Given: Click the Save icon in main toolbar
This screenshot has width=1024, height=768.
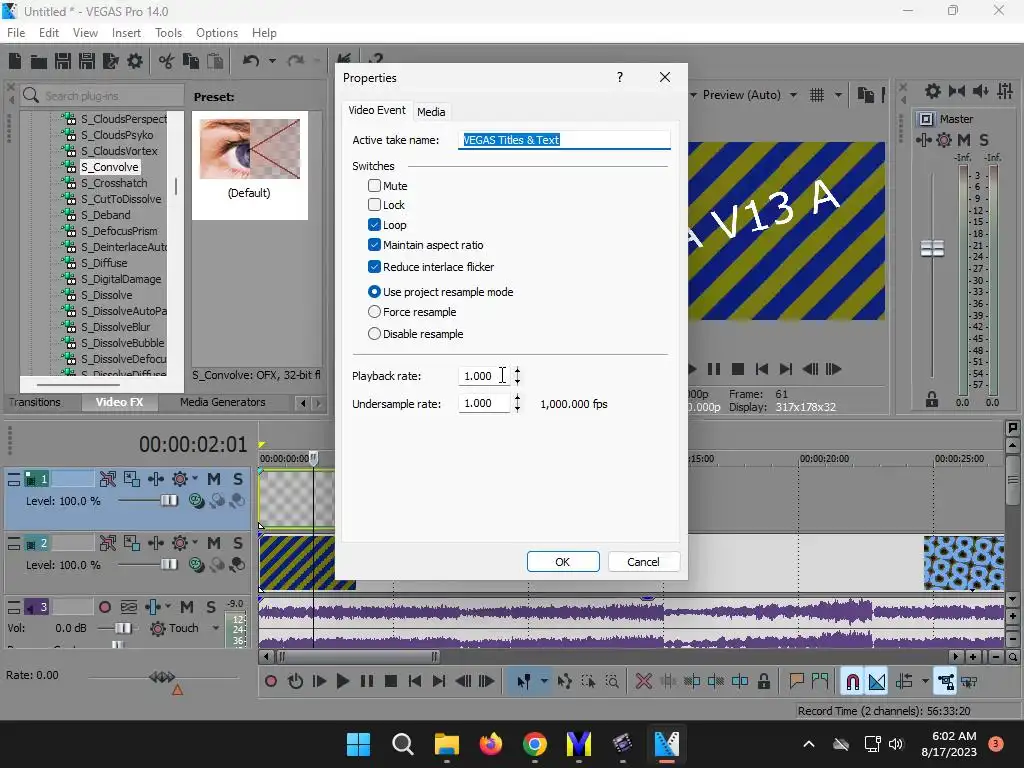Looking at the screenshot, I should pos(63,61).
